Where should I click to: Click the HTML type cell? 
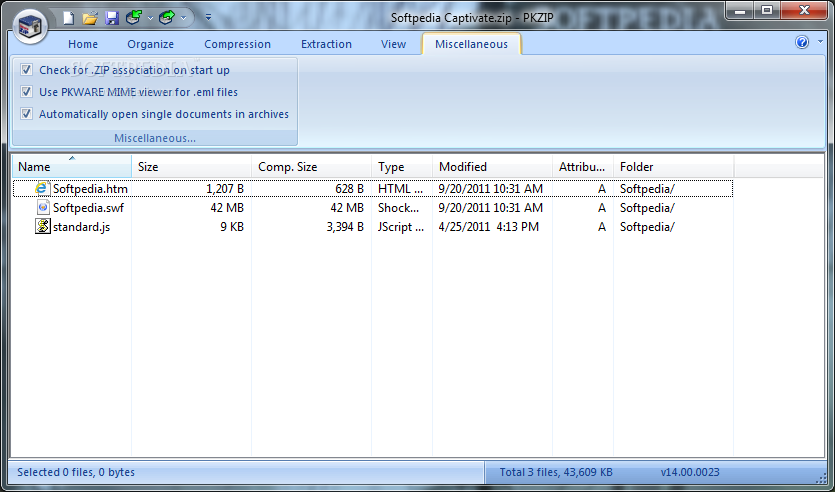(400, 188)
